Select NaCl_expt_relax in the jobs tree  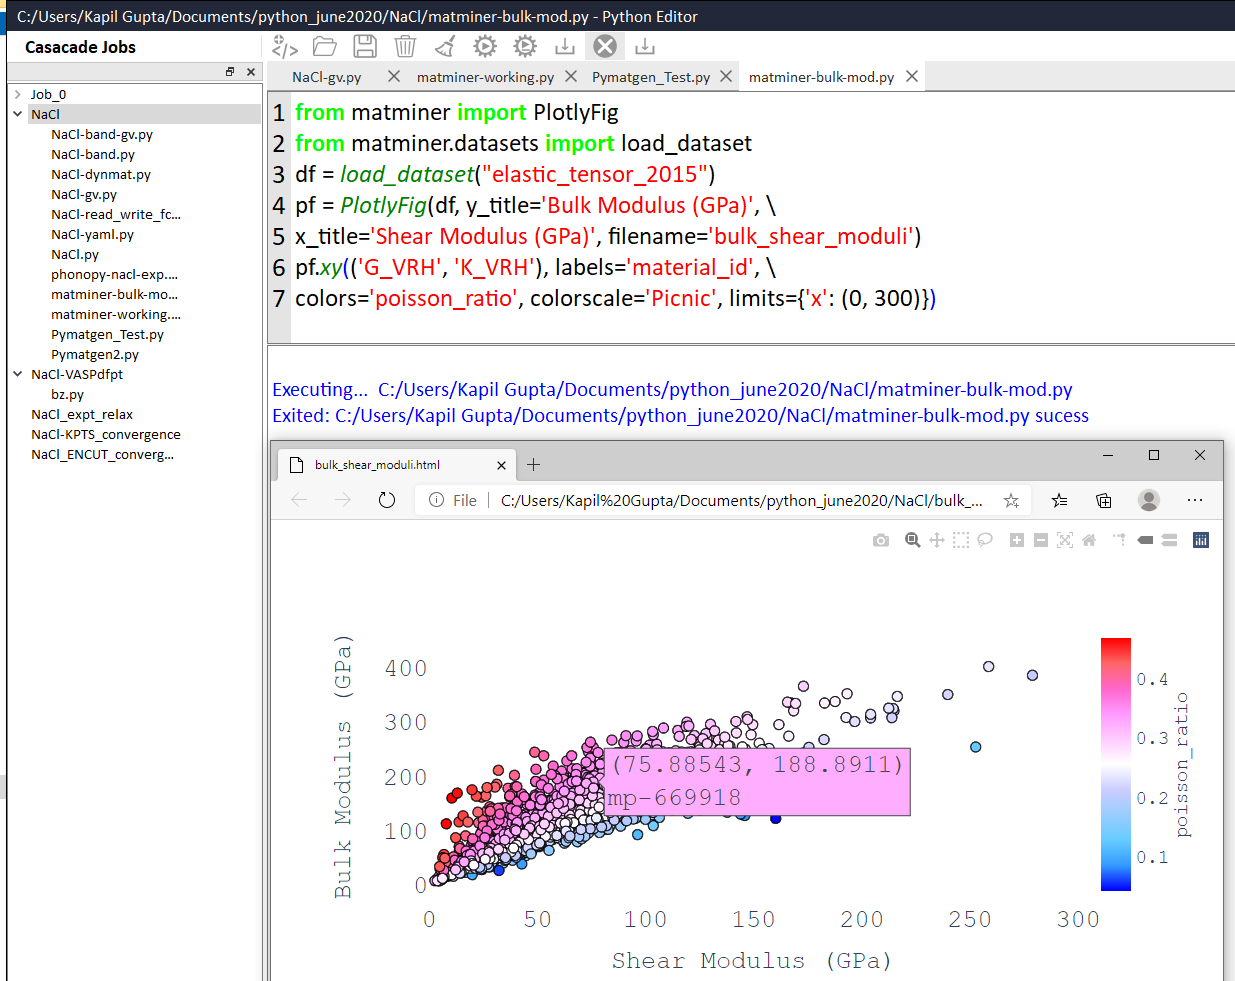tap(82, 415)
